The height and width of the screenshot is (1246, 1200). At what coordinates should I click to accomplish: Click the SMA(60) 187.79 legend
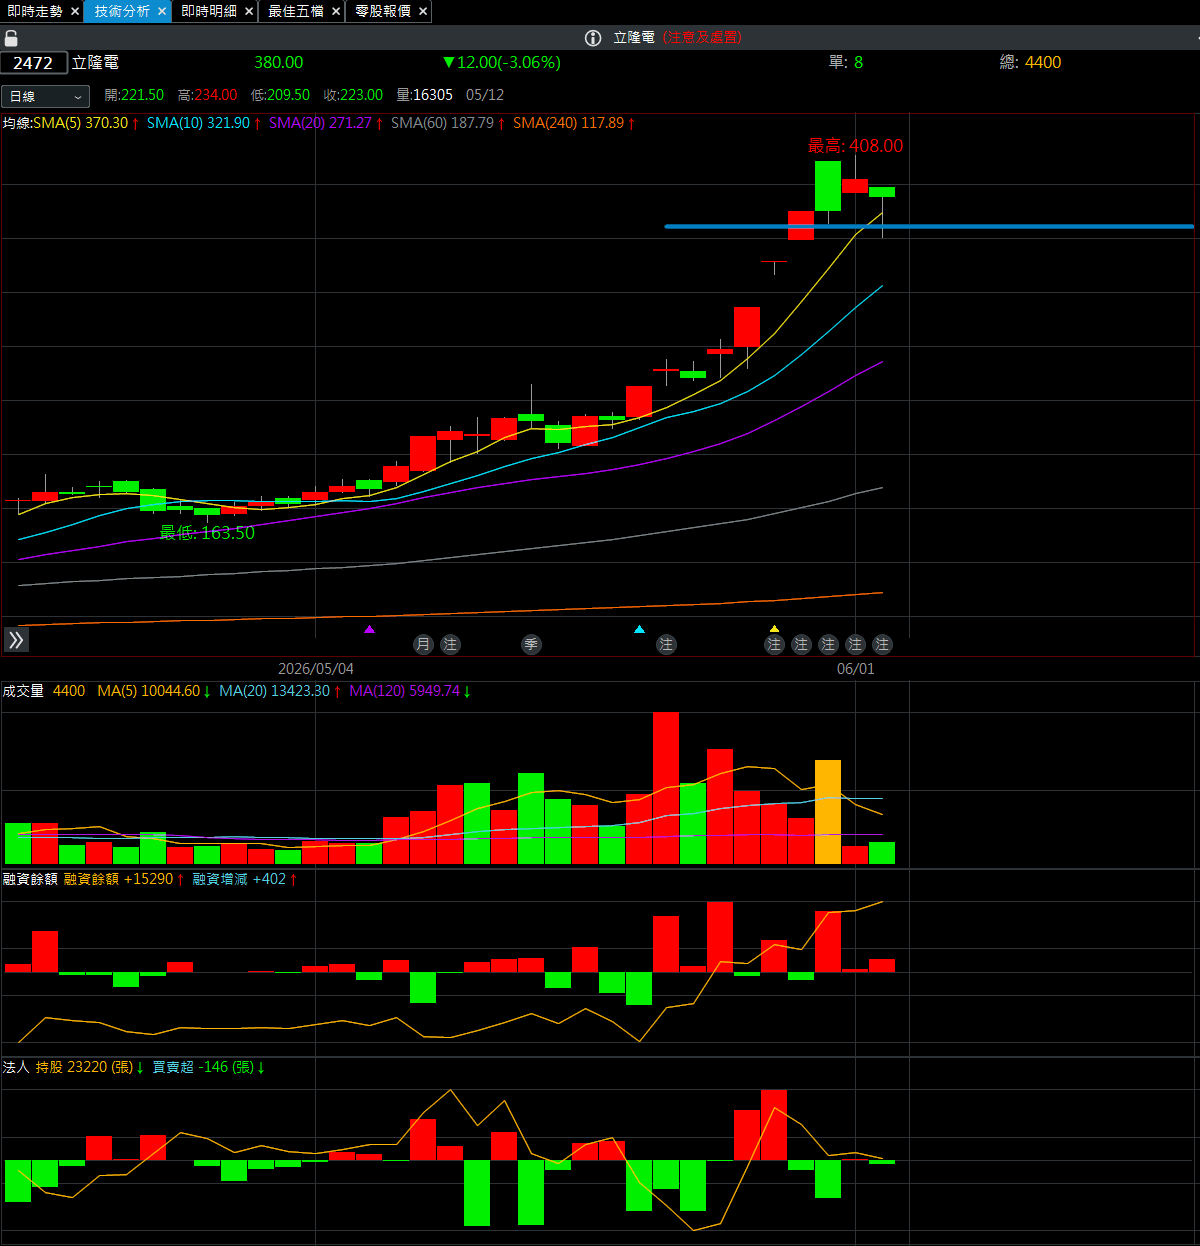pyautogui.click(x=448, y=123)
